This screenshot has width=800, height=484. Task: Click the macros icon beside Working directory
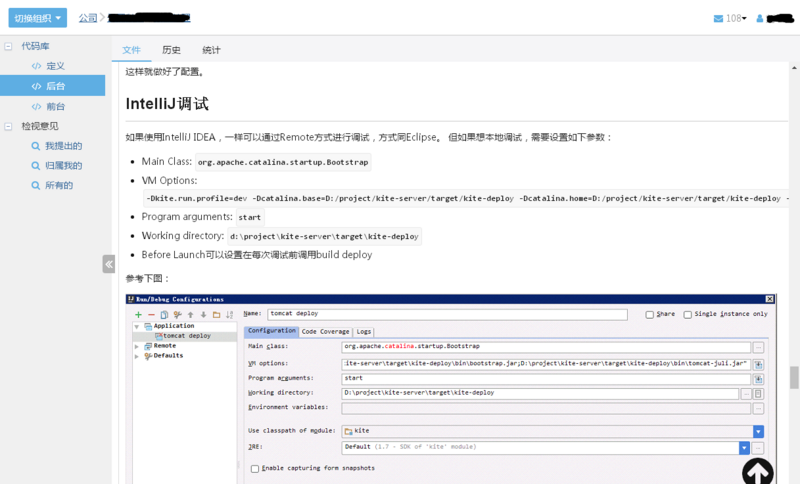click(x=759, y=394)
